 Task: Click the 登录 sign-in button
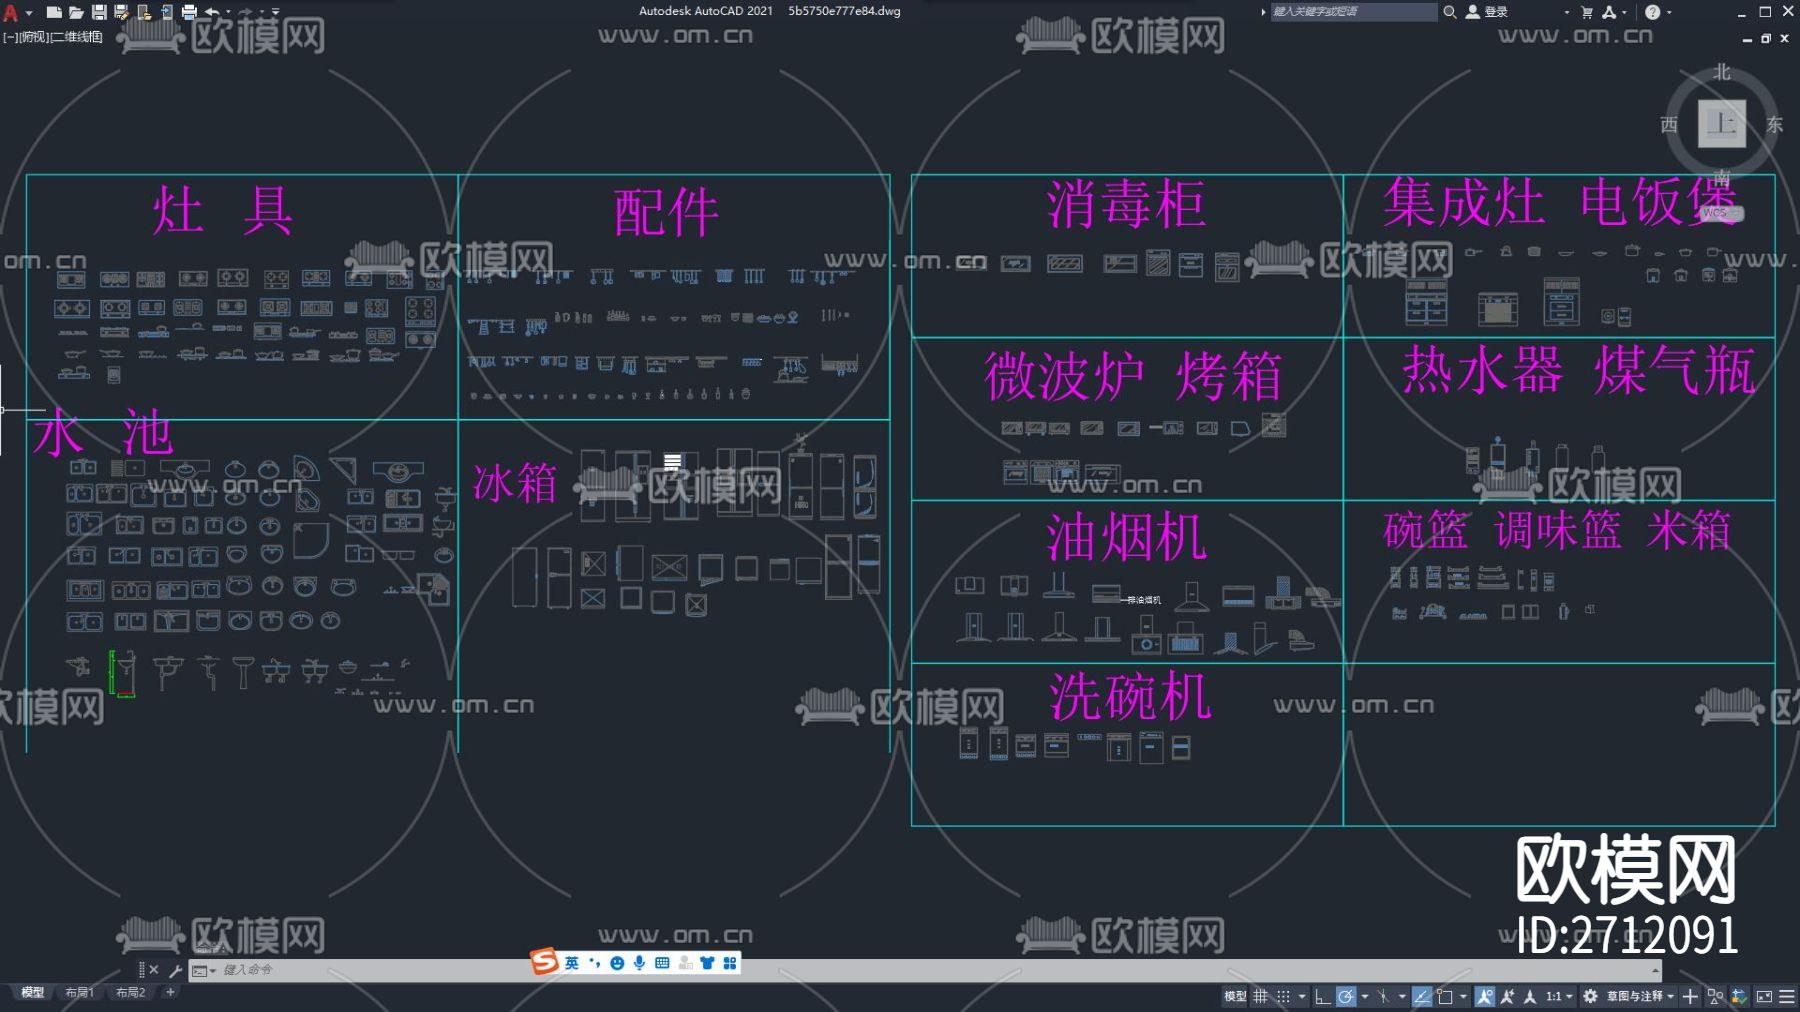1490,12
